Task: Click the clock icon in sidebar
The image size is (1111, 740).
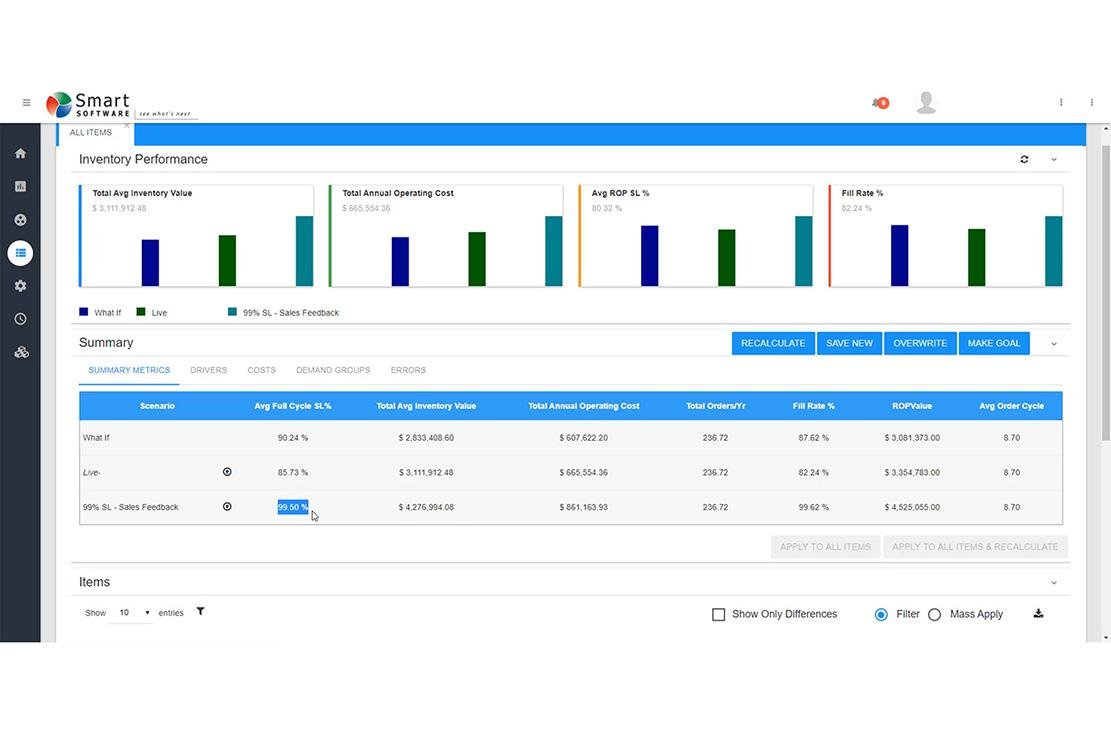Action: (x=20, y=319)
